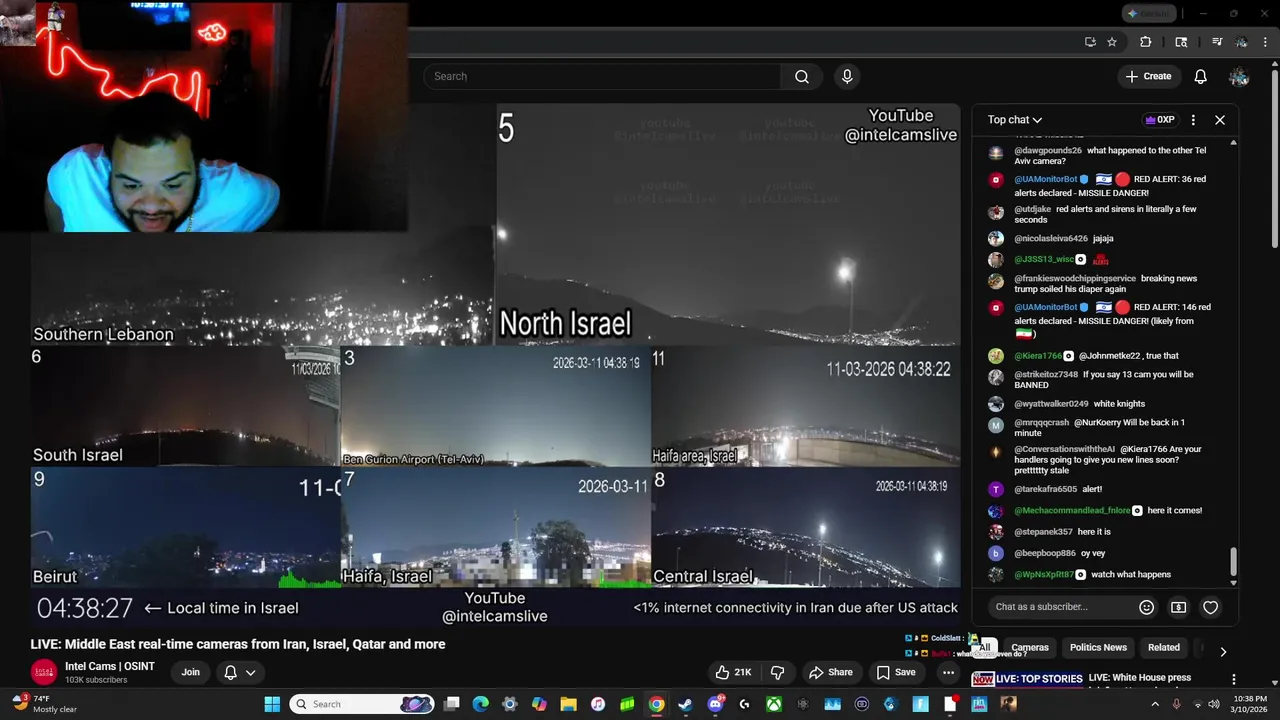This screenshot has width=1280, height=720.
Task: Dislike the live stream video
Action: click(777, 672)
